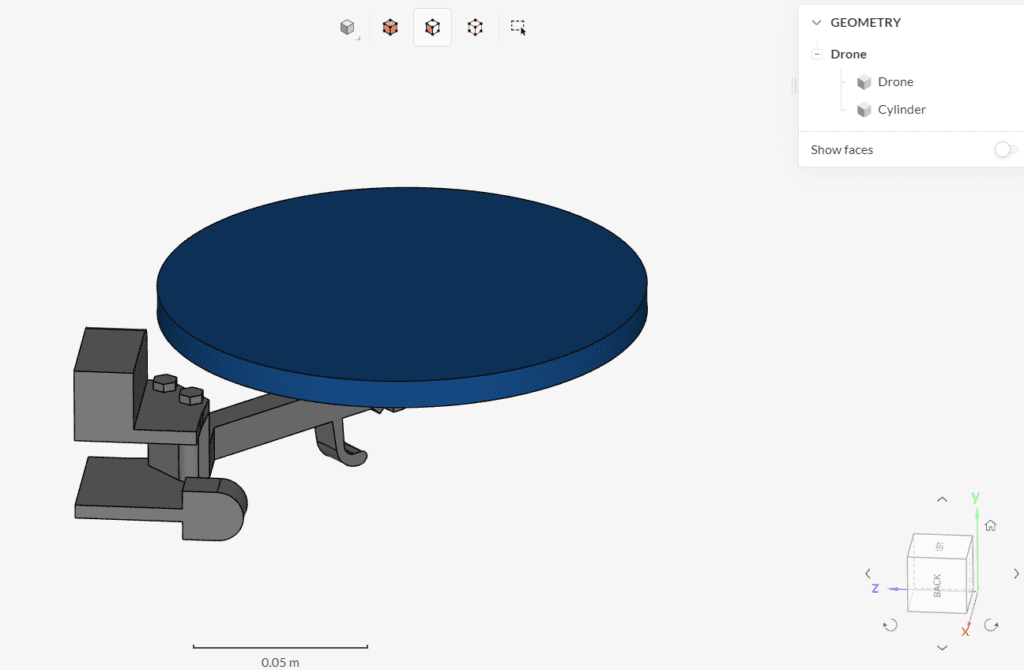
Task: Click the up arrow above the view cube
Action: coord(941,498)
